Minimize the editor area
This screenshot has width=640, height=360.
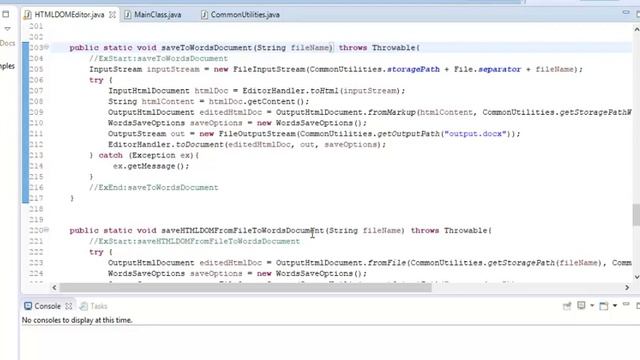pyautogui.click(x=626, y=13)
